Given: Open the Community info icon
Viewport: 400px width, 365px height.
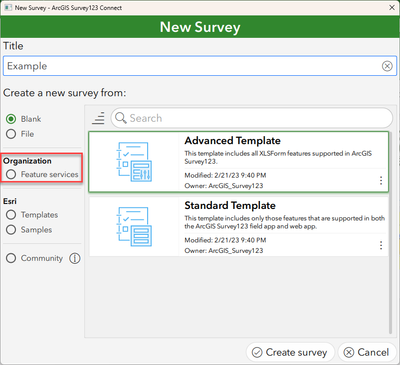Looking at the screenshot, I should pyautogui.click(x=75, y=258).
